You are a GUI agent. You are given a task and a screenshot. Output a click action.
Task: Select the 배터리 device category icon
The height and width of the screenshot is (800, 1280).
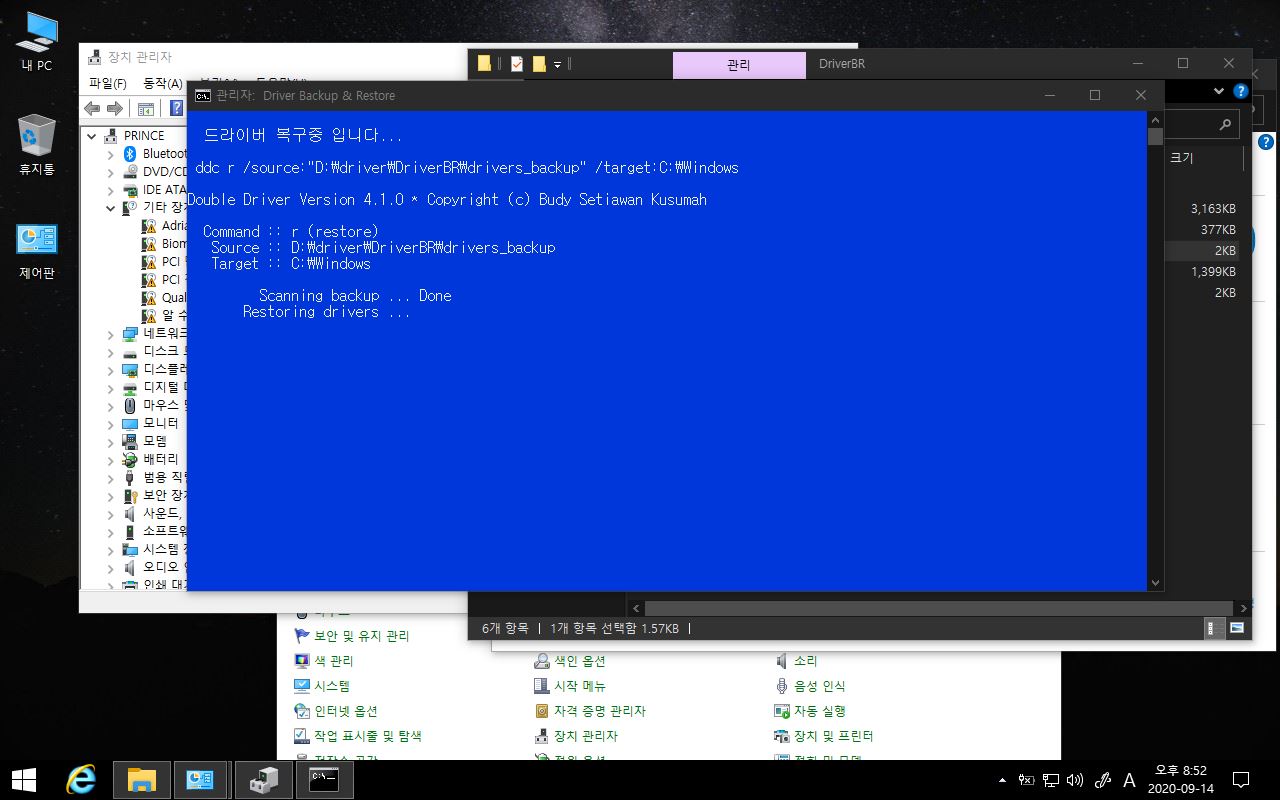coord(130,459)
